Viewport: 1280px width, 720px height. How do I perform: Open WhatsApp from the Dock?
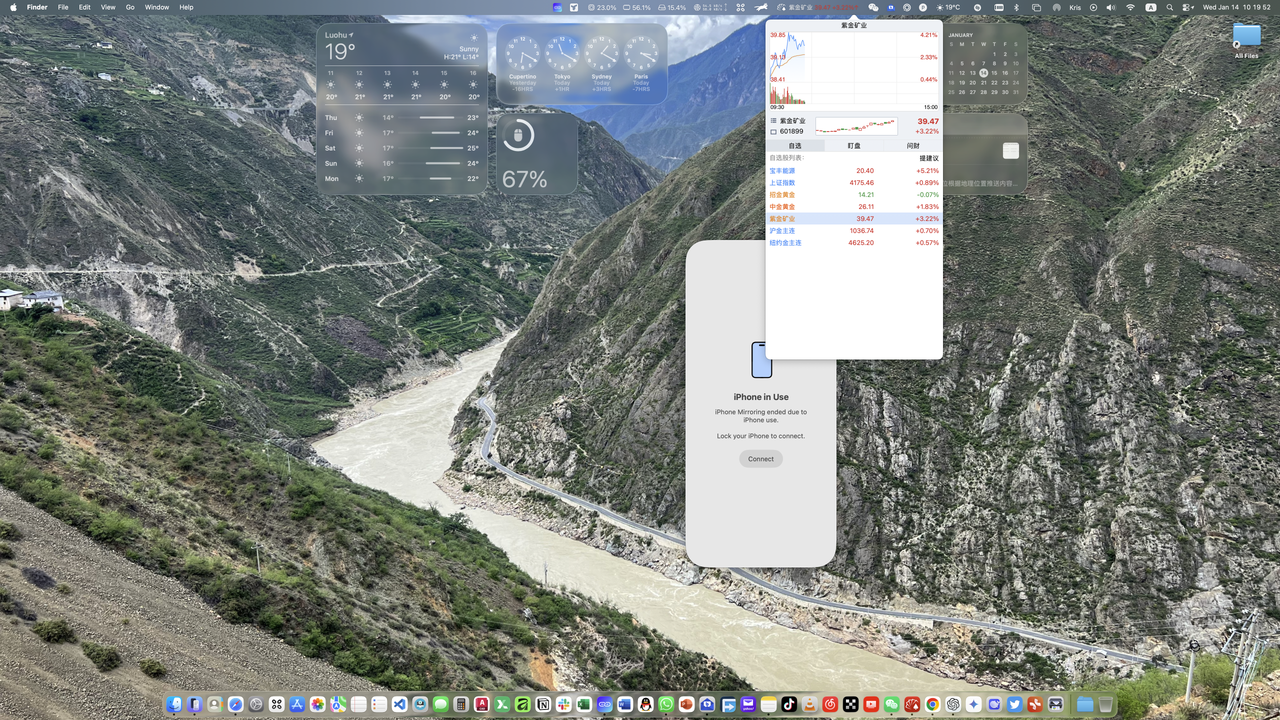pyautogui.click(x=664, y=706)
